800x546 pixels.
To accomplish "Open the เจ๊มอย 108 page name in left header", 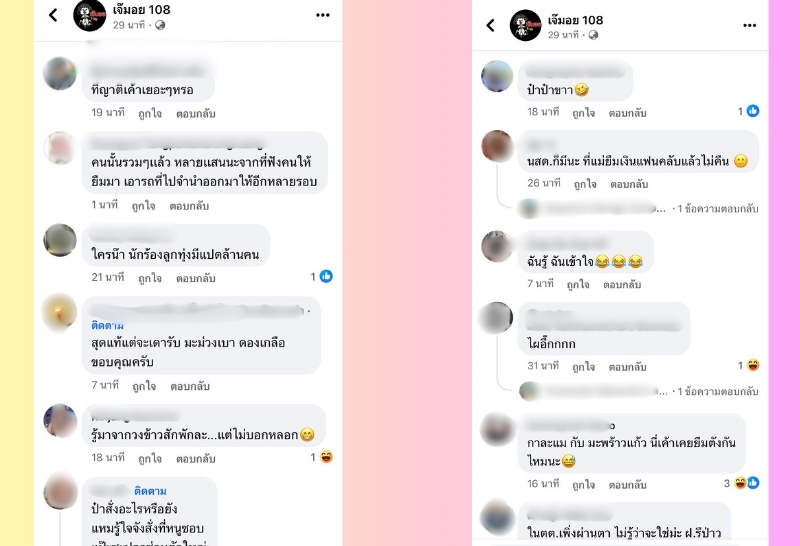I will pos(142,10).
